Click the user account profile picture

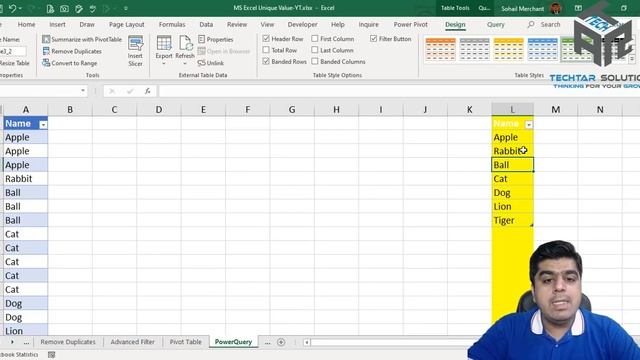(x=556, y=8)
